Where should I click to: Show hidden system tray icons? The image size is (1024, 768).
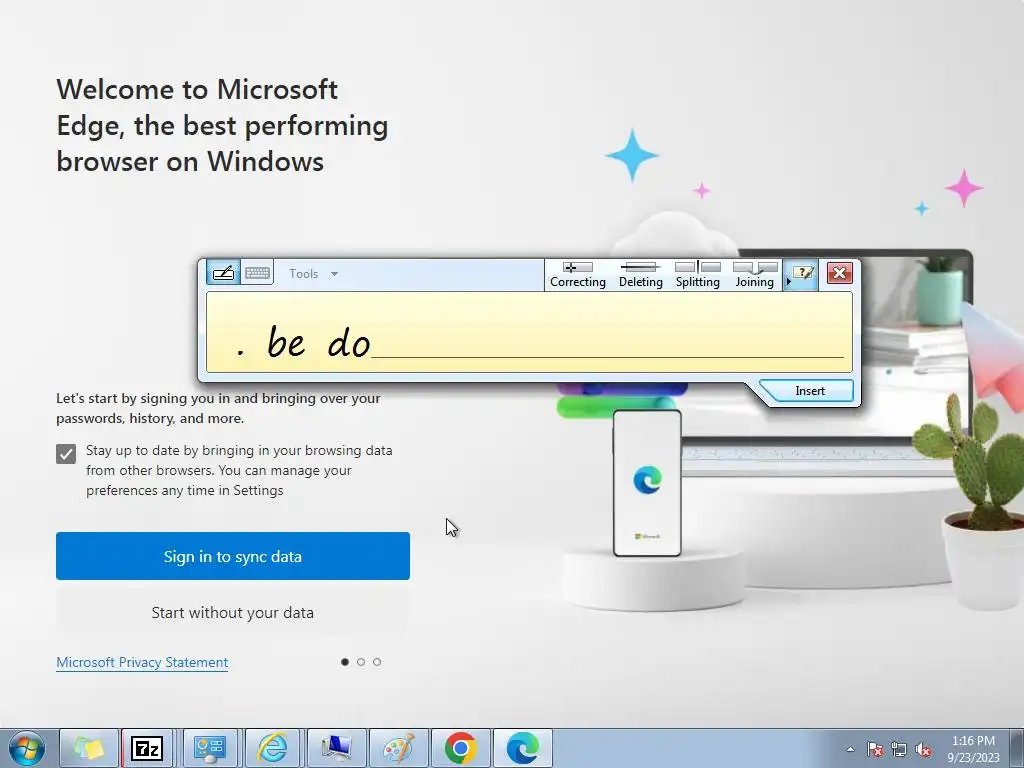click(850, 749)
